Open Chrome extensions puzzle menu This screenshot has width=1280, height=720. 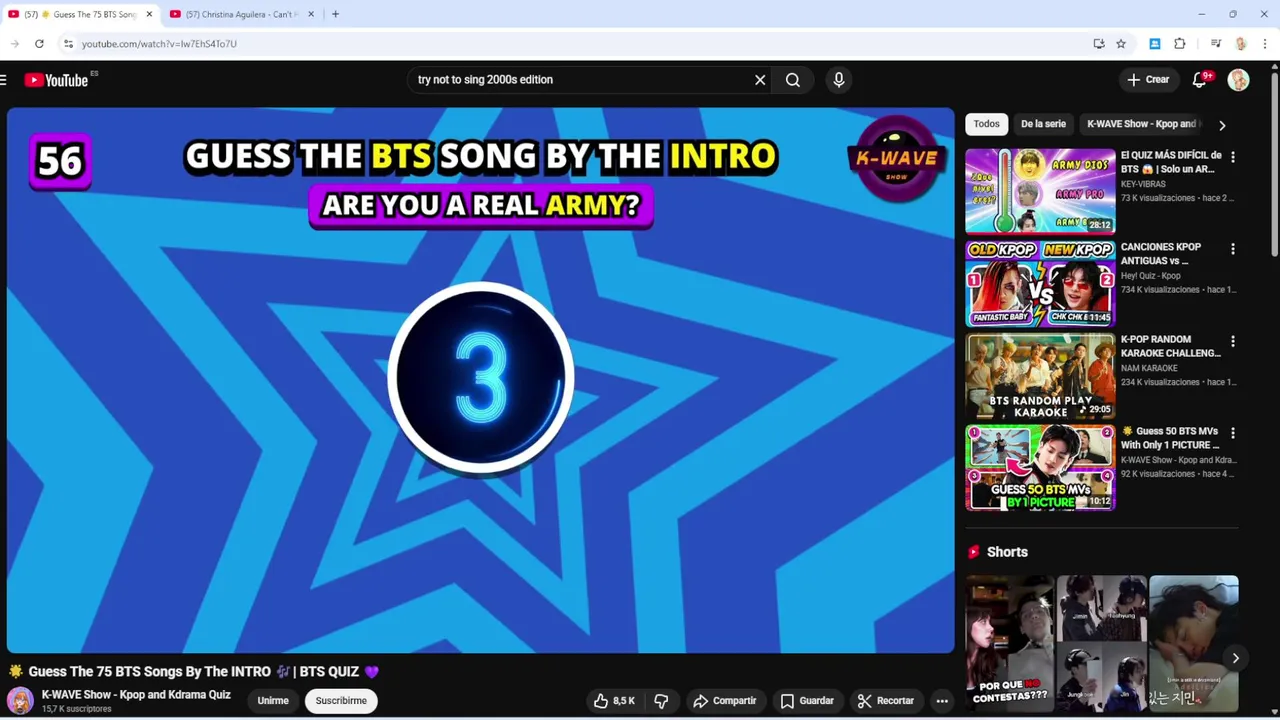tap(1180, 44)
